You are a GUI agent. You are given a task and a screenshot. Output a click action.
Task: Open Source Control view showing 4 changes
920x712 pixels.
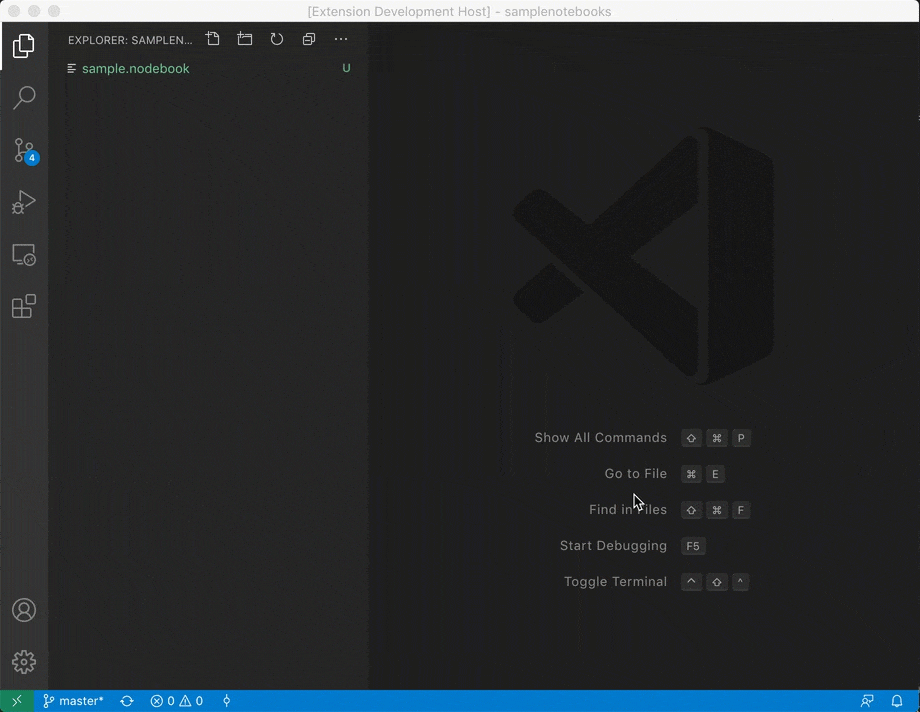24,150
